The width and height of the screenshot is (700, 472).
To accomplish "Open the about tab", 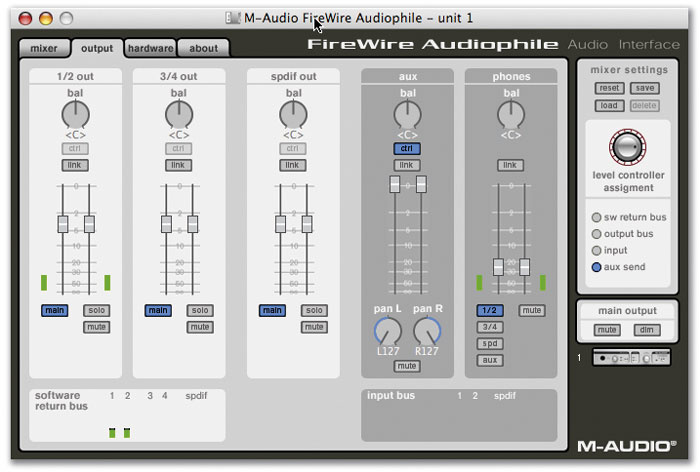I will 204,48.
